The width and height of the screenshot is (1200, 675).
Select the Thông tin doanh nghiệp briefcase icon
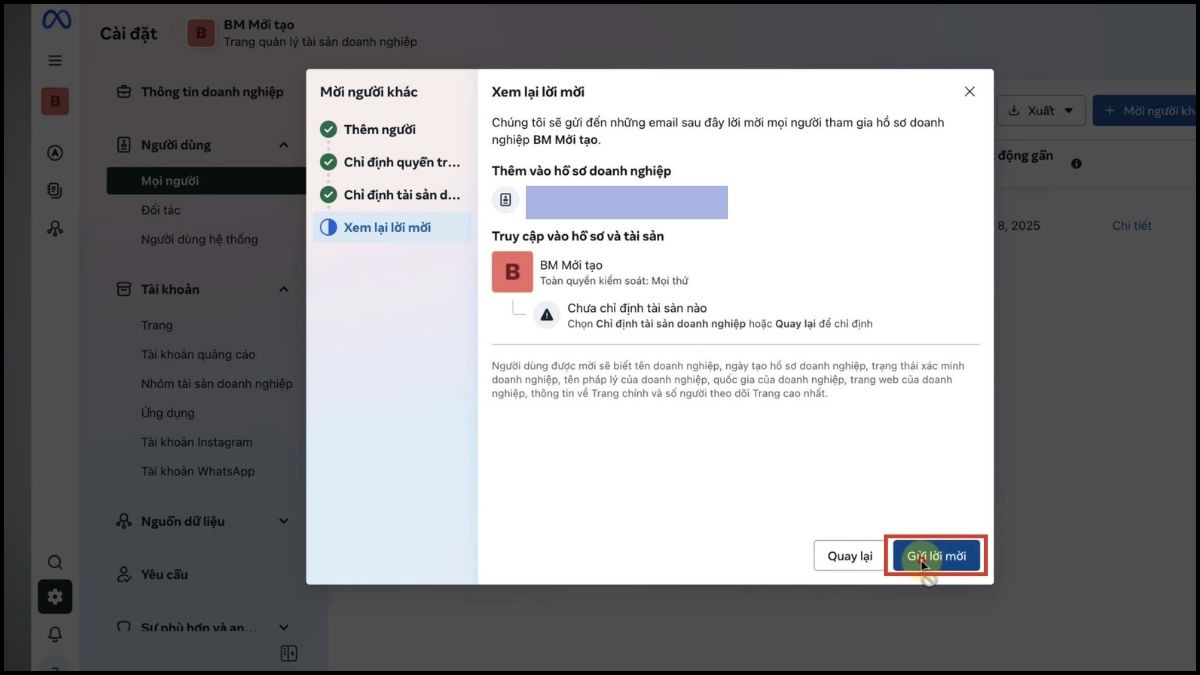(124, 92)
